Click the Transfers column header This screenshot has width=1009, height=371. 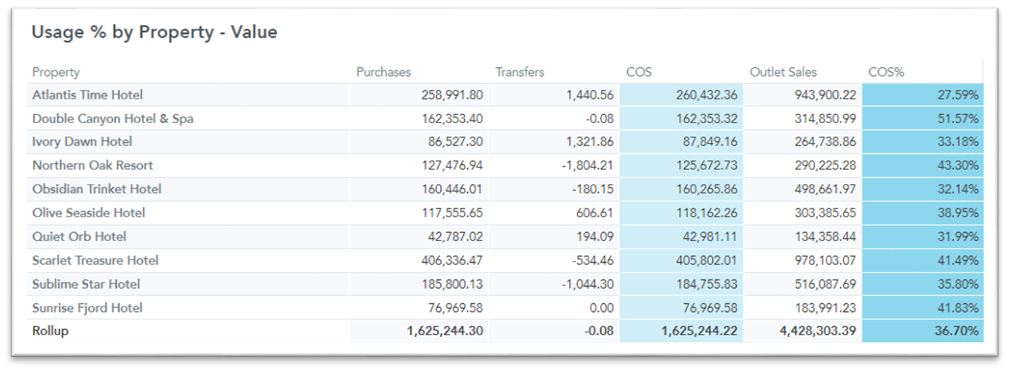[519, 73]
